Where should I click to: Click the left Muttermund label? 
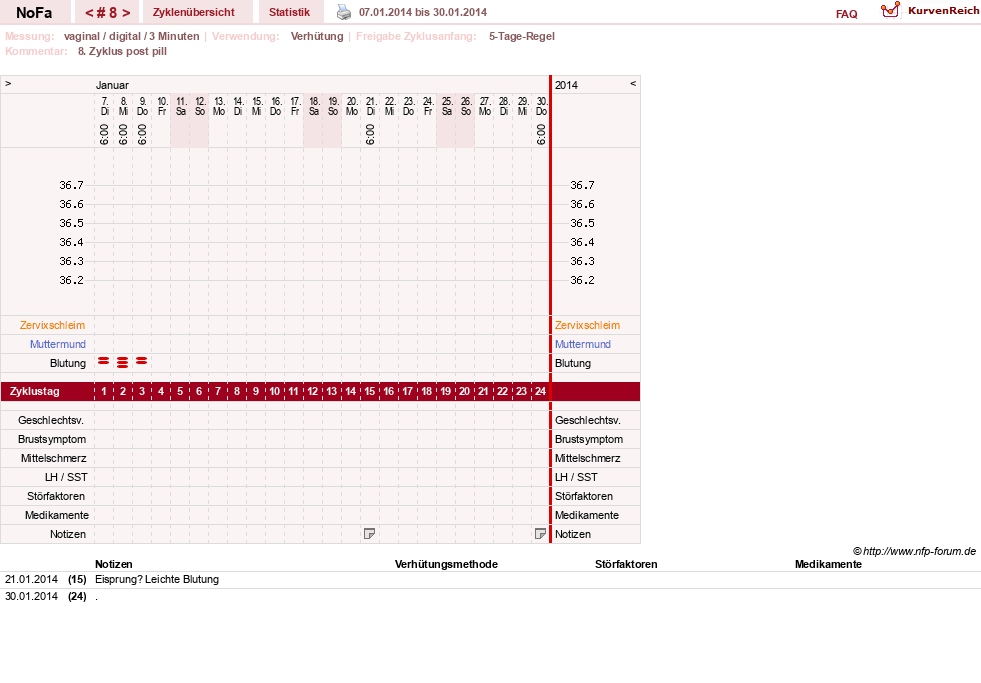(x=58, y=344)
